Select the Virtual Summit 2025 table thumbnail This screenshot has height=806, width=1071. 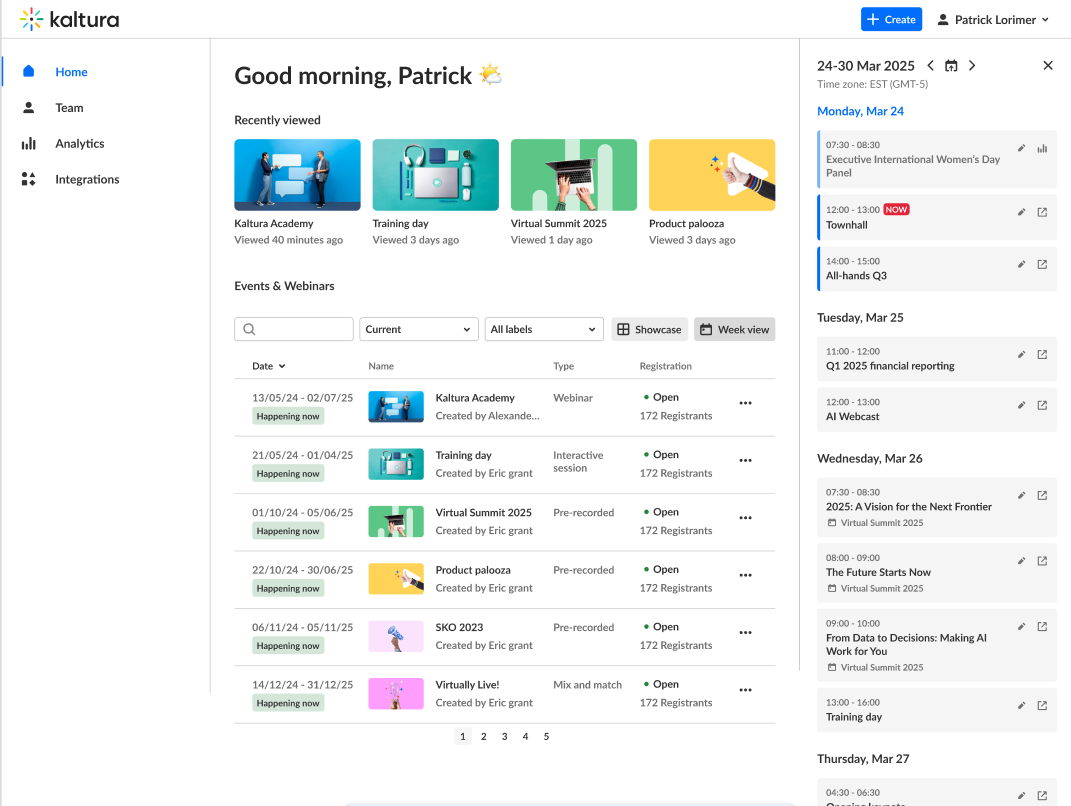[396, 521]
